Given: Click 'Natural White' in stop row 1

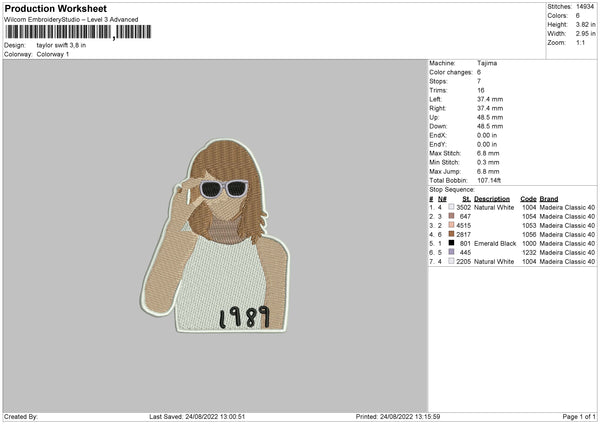Looking at the screenshot, I should coord(494,207).
